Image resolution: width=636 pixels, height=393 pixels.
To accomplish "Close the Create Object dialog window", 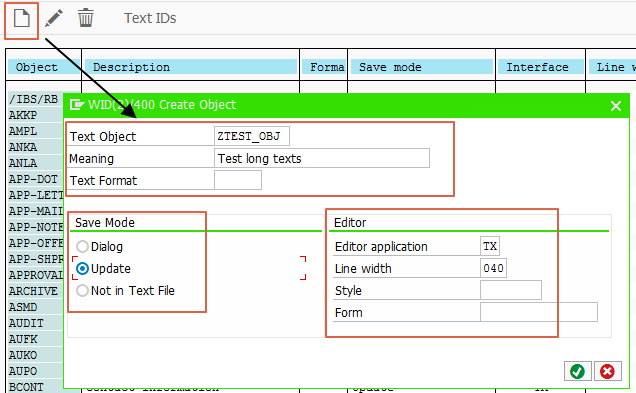I will point(616,106).
